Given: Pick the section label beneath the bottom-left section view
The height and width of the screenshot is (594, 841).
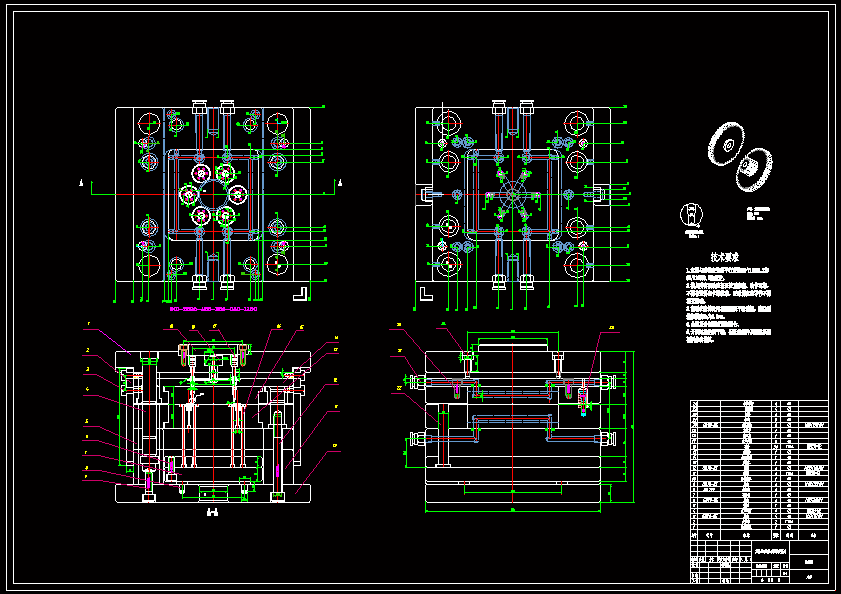Looking at the screenshot, I should point(212,513).
